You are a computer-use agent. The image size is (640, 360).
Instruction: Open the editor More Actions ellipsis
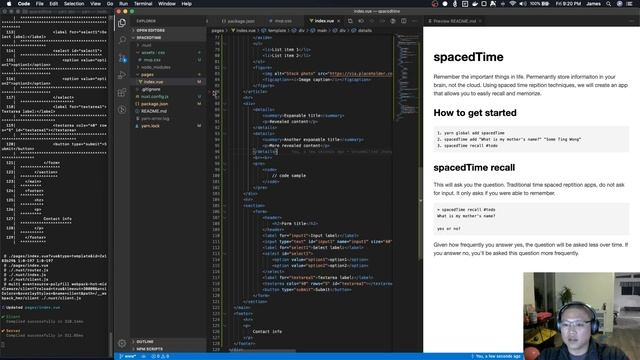pyautogui.click(x=414, y=21)
